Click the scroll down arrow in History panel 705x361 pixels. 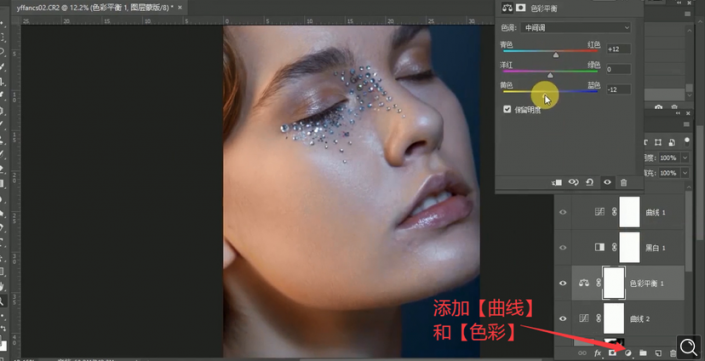pos(689,96)
